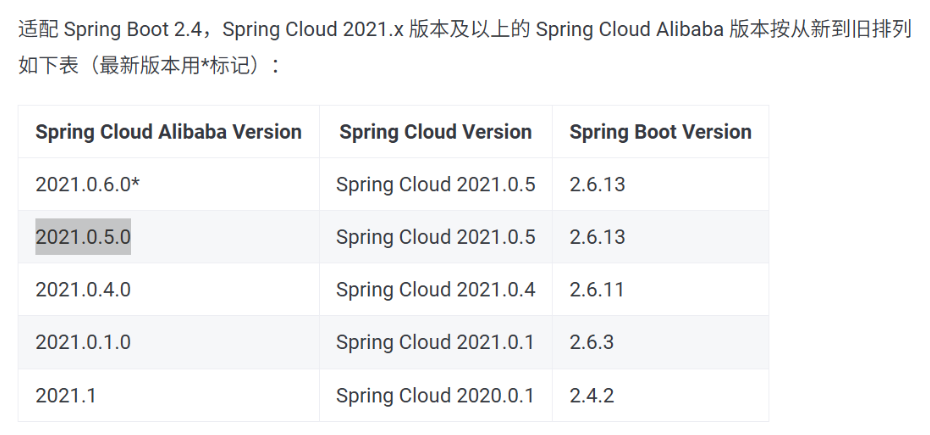Click the 2.6.3 Spring Boot version cell
This screenshot has height=435, width=930.
[x=660, y=342]
